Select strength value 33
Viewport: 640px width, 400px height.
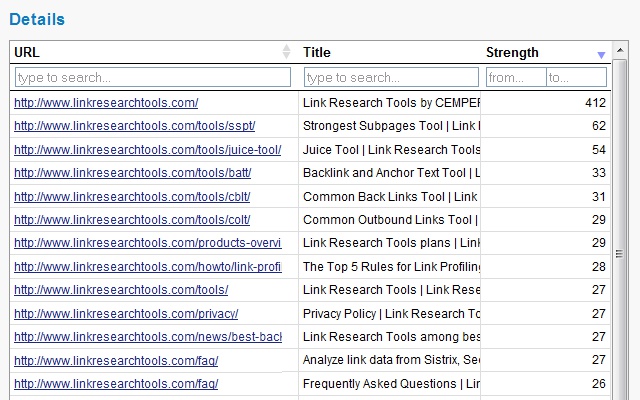pos(599,173)
